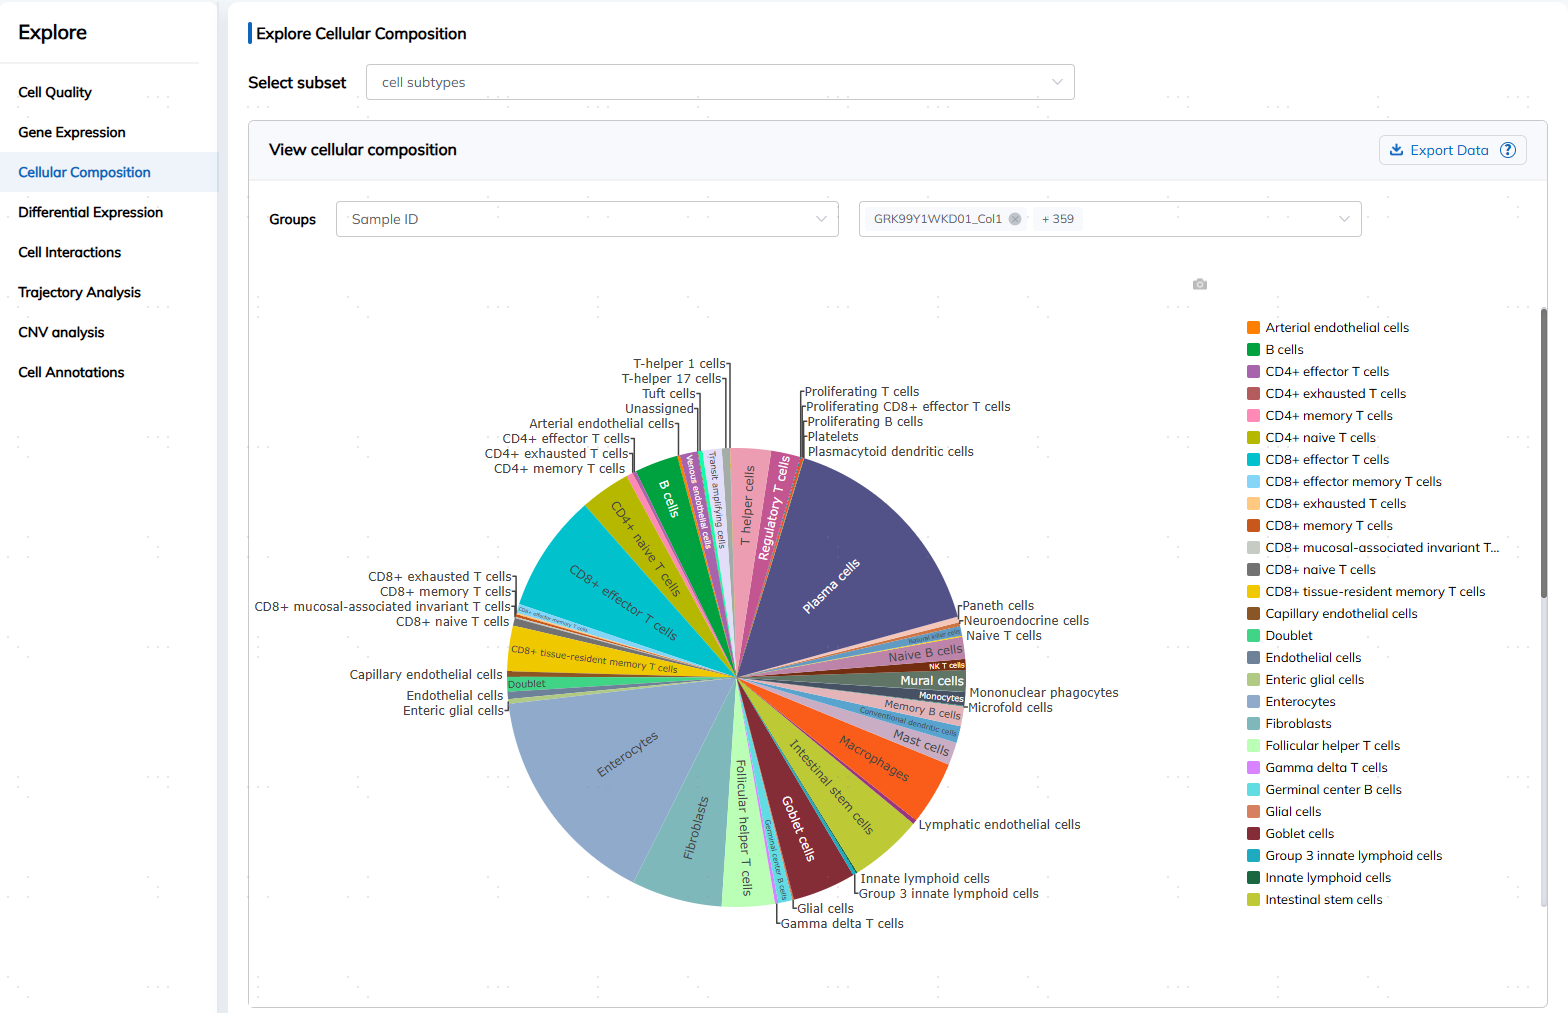This screenshot has width=1568, height=1013.
Task: Click the Export Data button
Action: 1449,150
